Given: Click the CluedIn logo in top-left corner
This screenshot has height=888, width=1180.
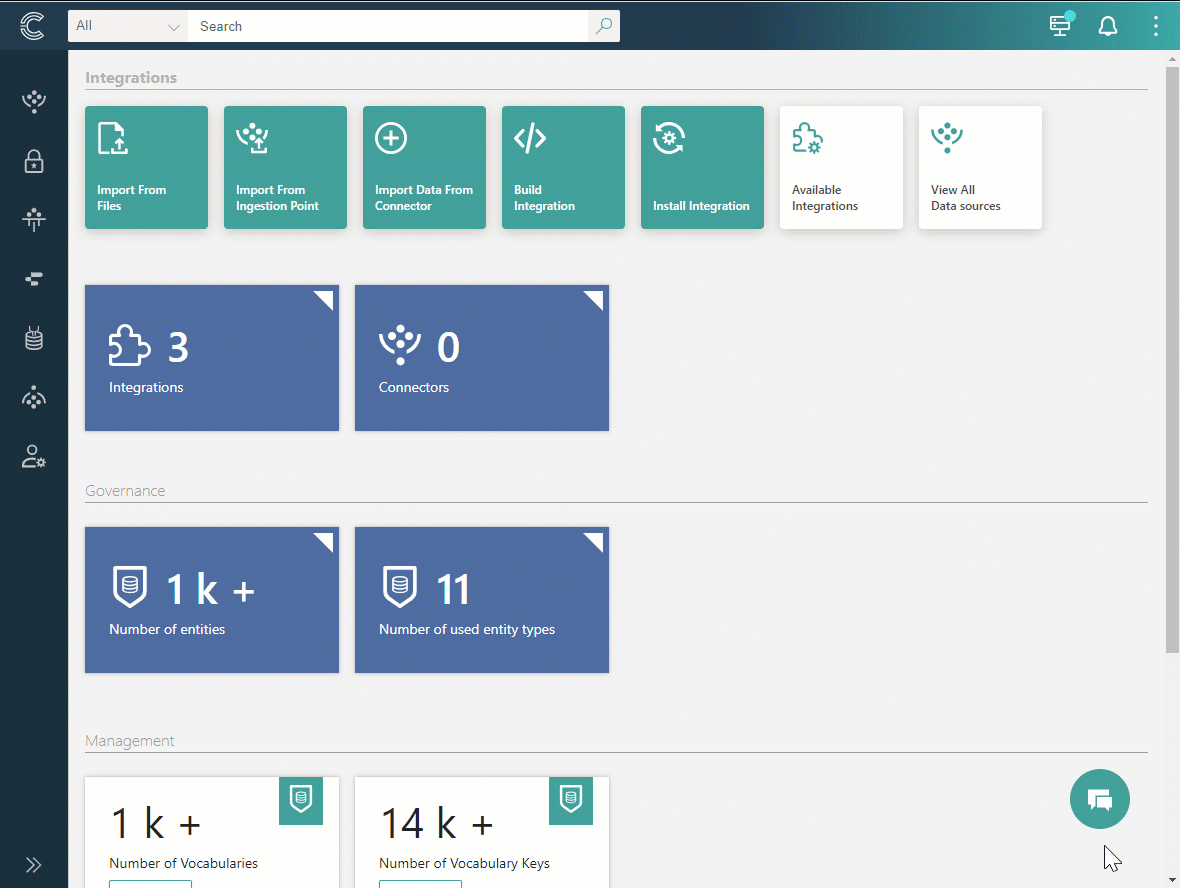Looking at the screenshot, I should coord(33,26).
